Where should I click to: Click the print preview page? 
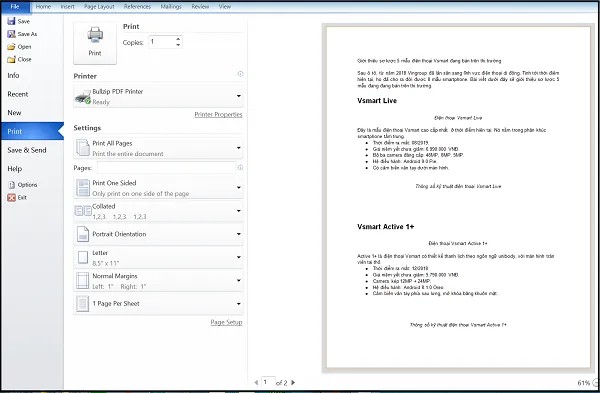458,197
